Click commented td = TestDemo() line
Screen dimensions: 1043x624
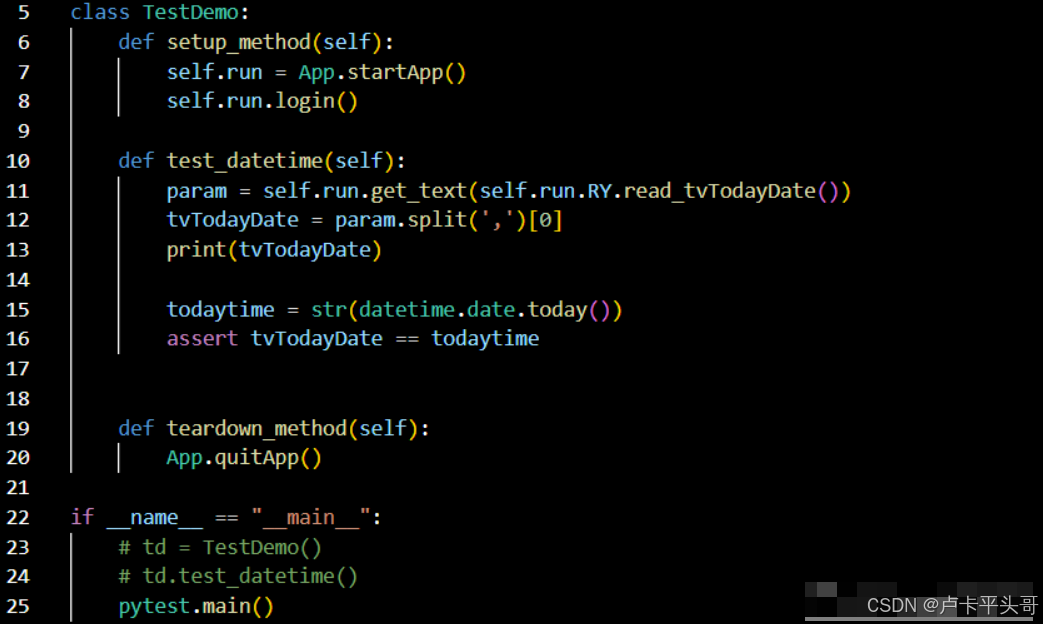tap(220, 547)
